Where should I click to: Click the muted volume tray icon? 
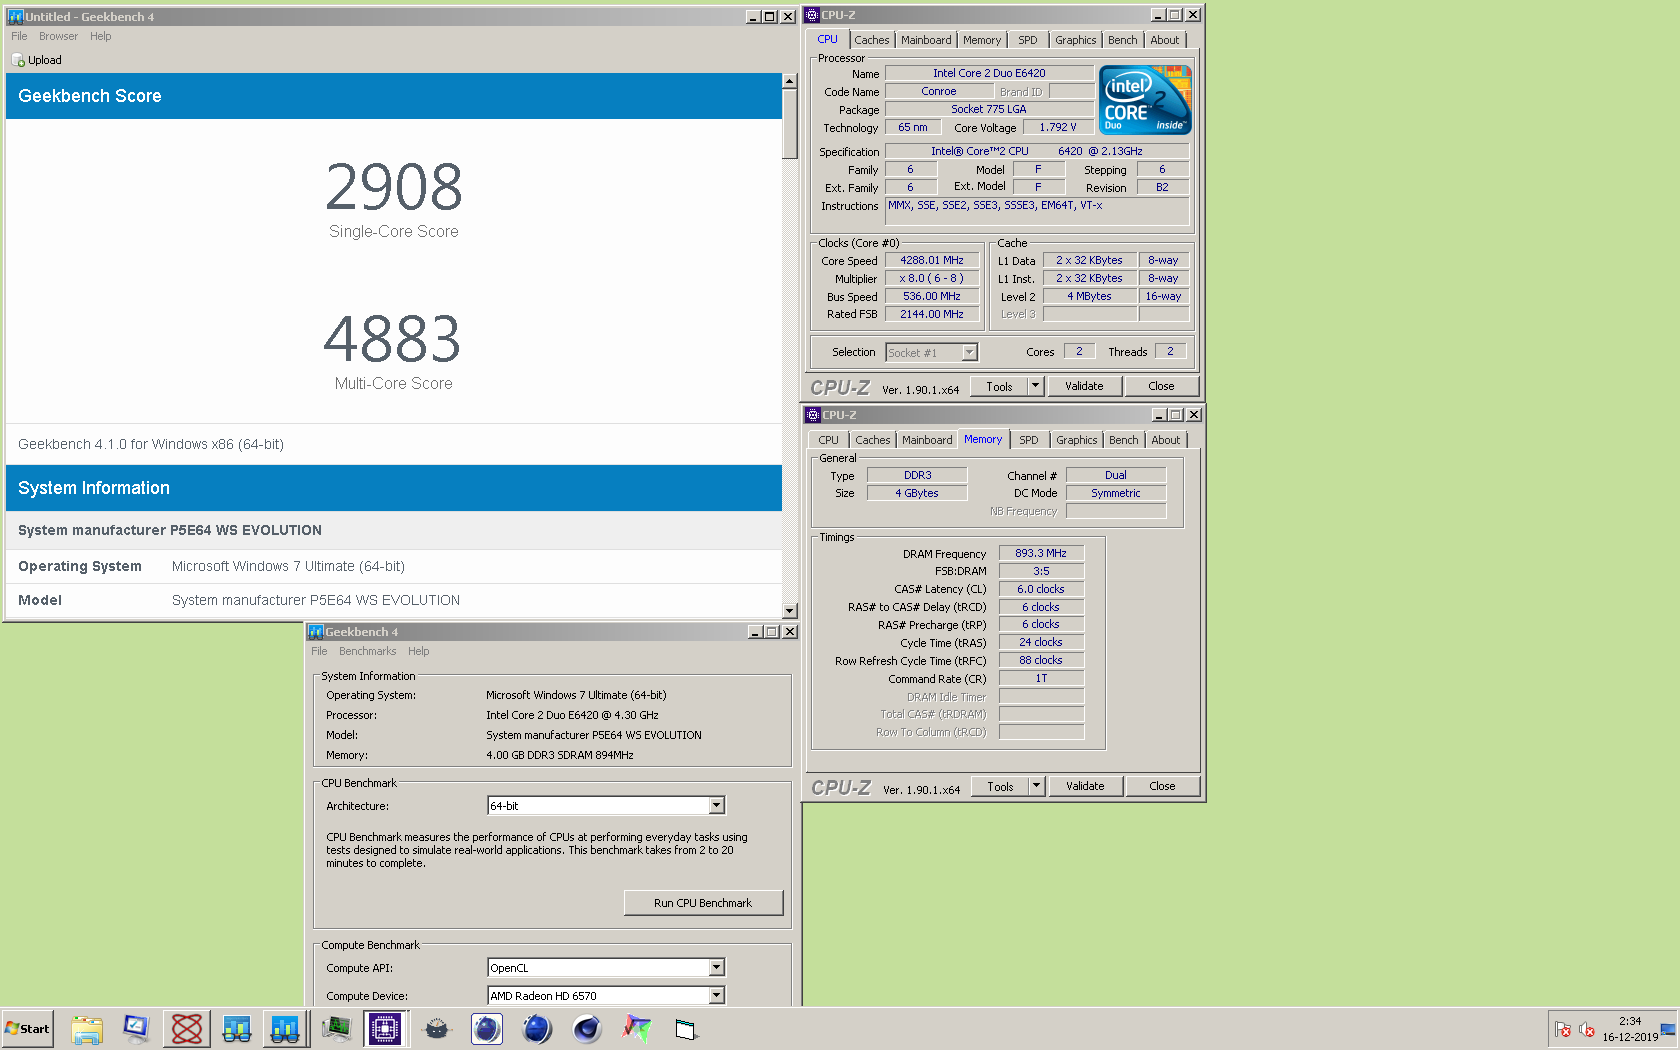(1586, 1029)
